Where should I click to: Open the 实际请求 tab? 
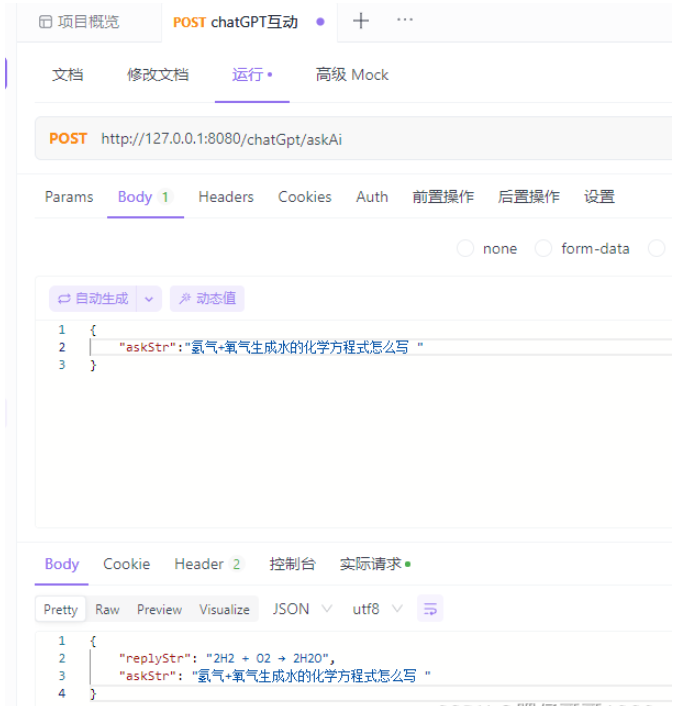tap(375, 564)
